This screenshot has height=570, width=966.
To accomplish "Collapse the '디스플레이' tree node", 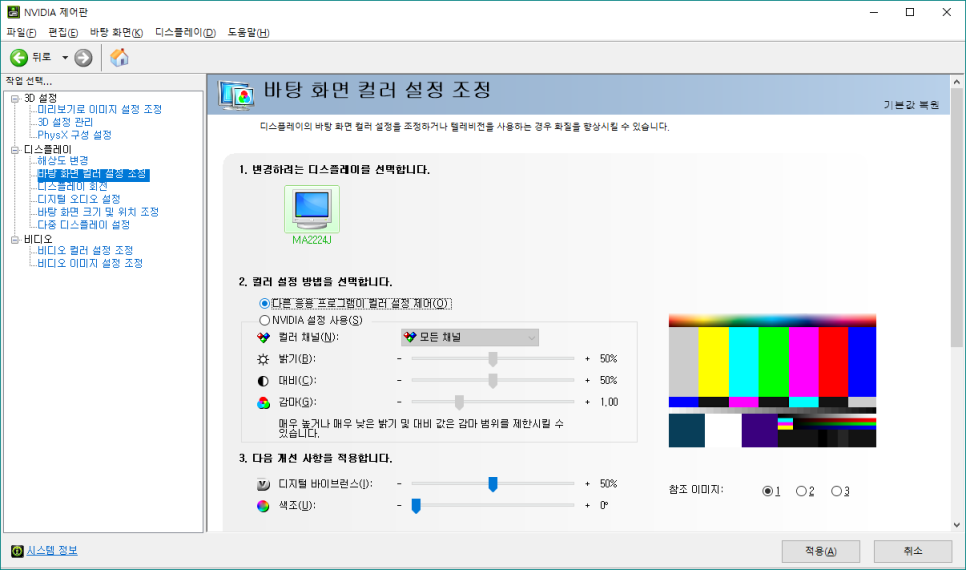I will pyautogui.click(x=15, y=150).
